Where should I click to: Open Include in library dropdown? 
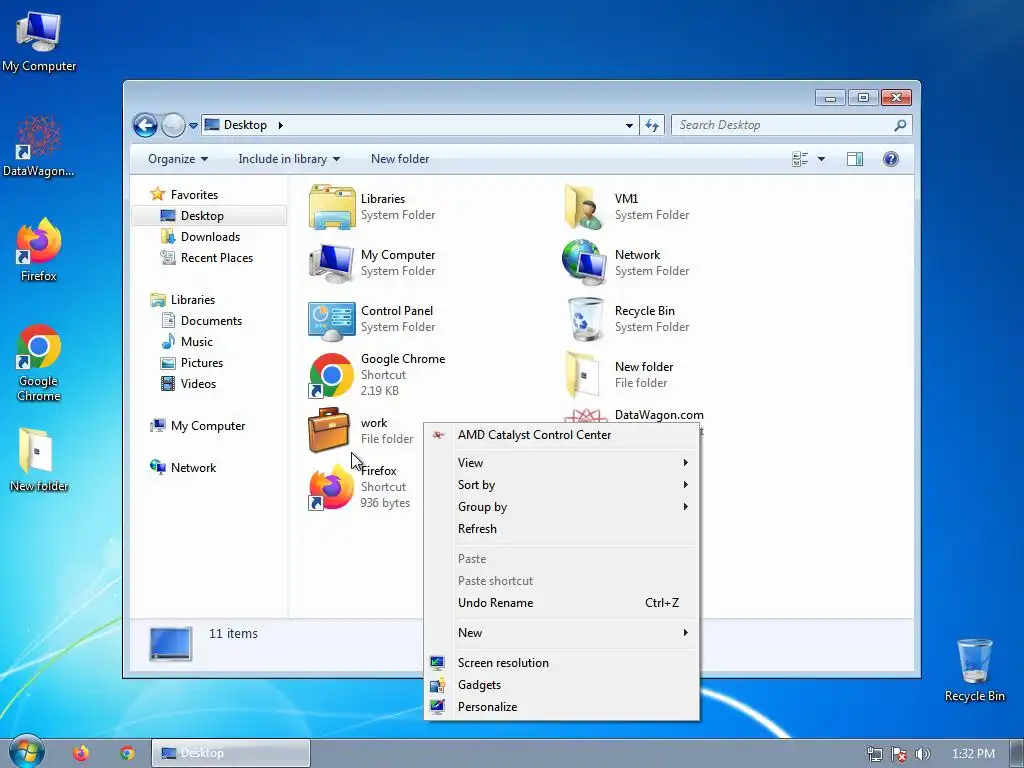click(x=289, y=159)
